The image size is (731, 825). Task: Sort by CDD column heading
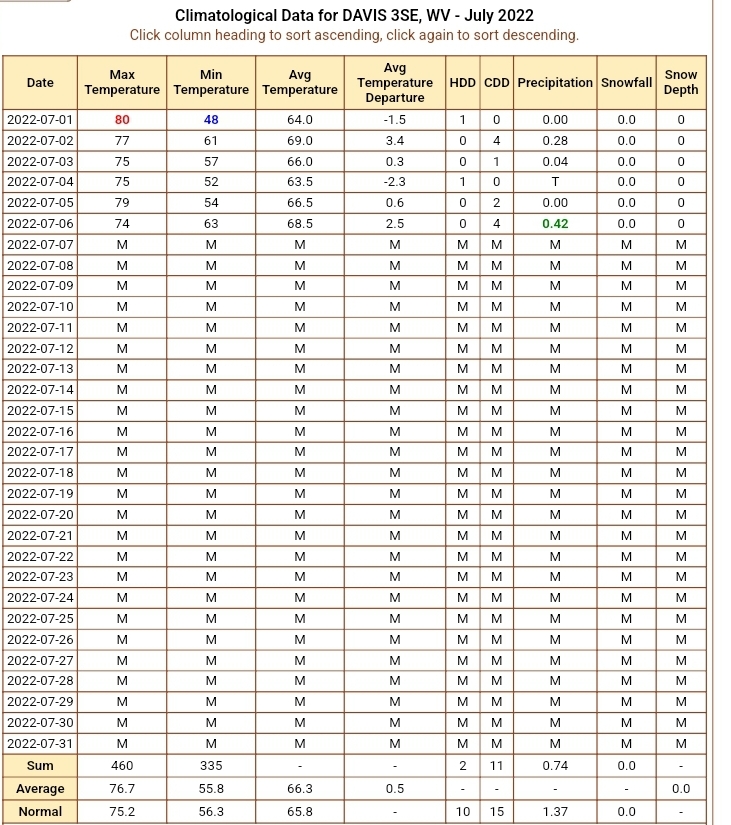pyautogui.click(x=497, y=83)
